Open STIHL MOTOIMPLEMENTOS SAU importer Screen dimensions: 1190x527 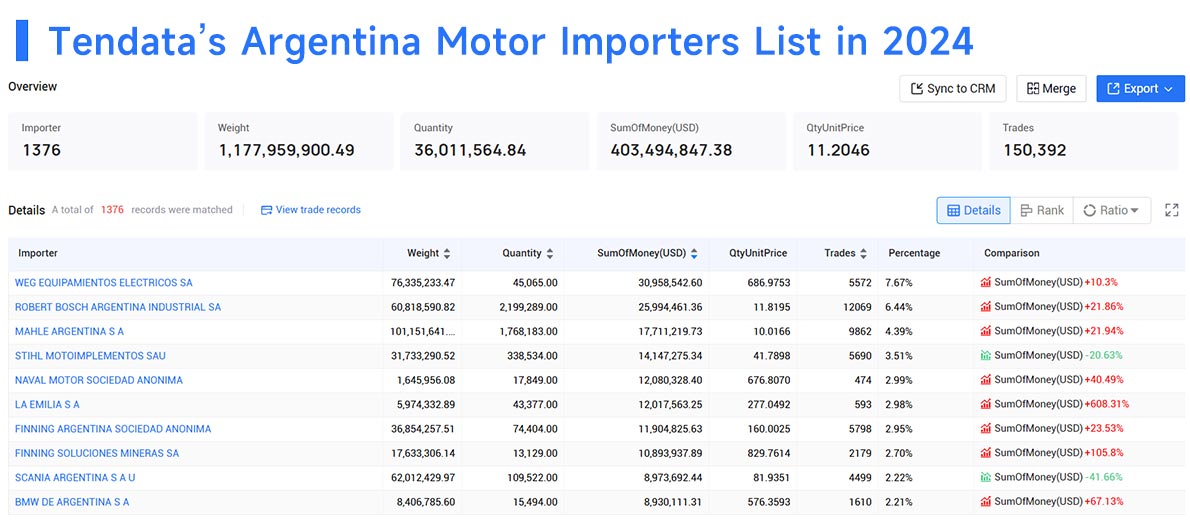(90, 355)
